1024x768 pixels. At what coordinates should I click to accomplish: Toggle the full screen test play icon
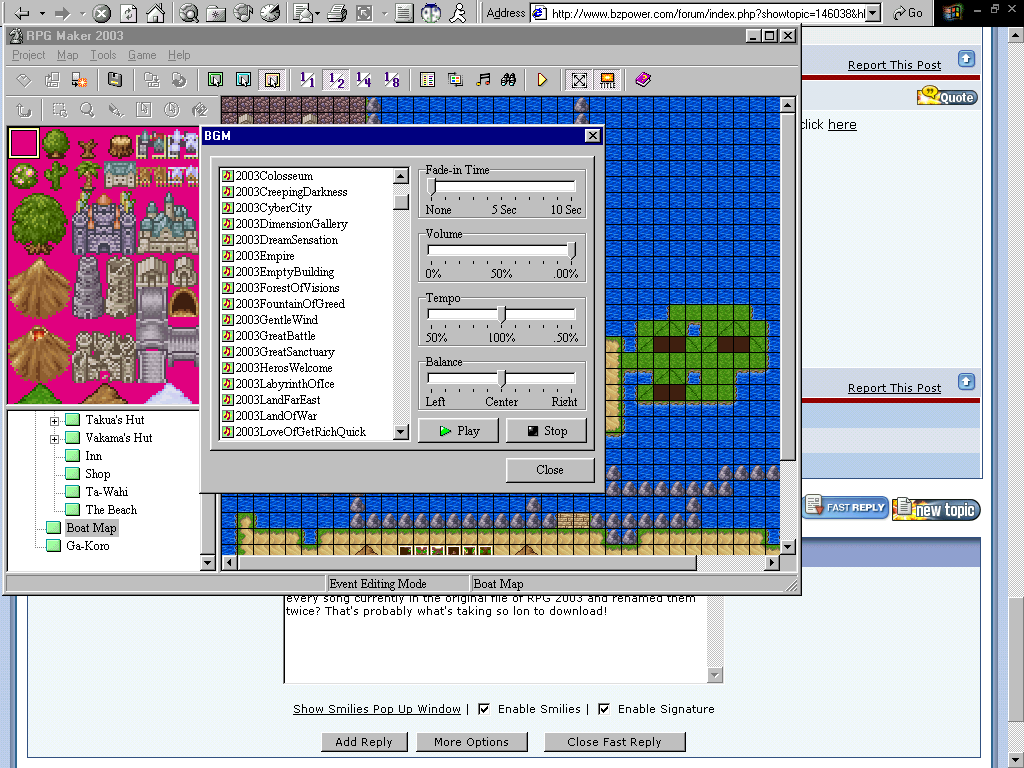(579, 80)
